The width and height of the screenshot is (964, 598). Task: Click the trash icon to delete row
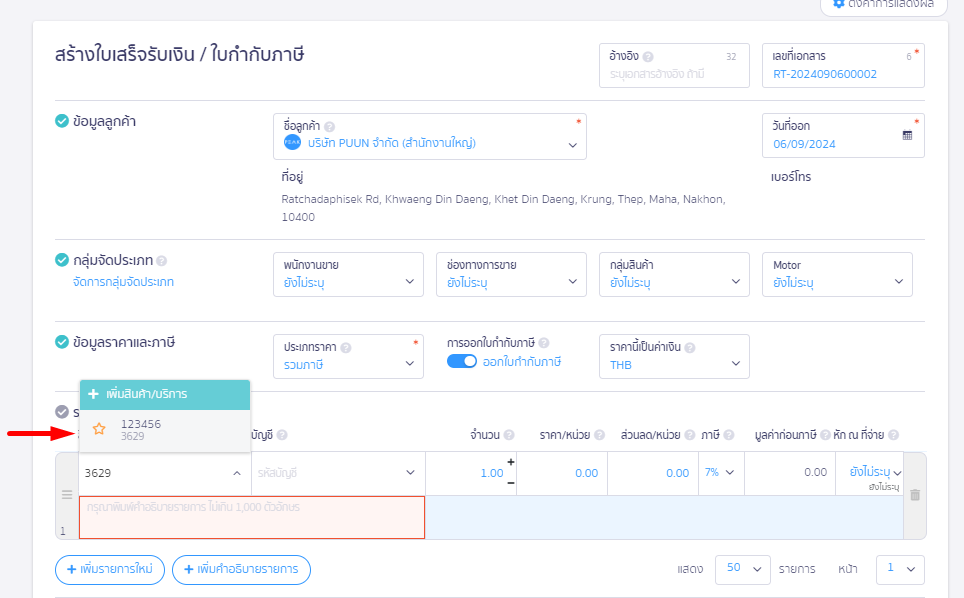point(915,494)
